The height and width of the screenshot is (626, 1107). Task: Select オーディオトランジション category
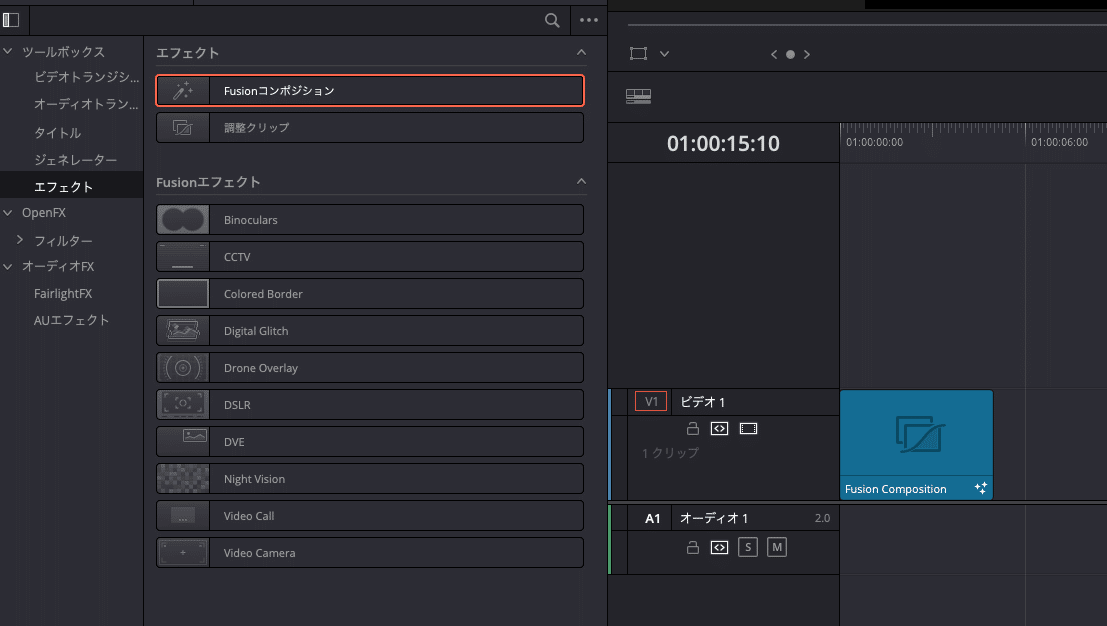pos(86,104)
